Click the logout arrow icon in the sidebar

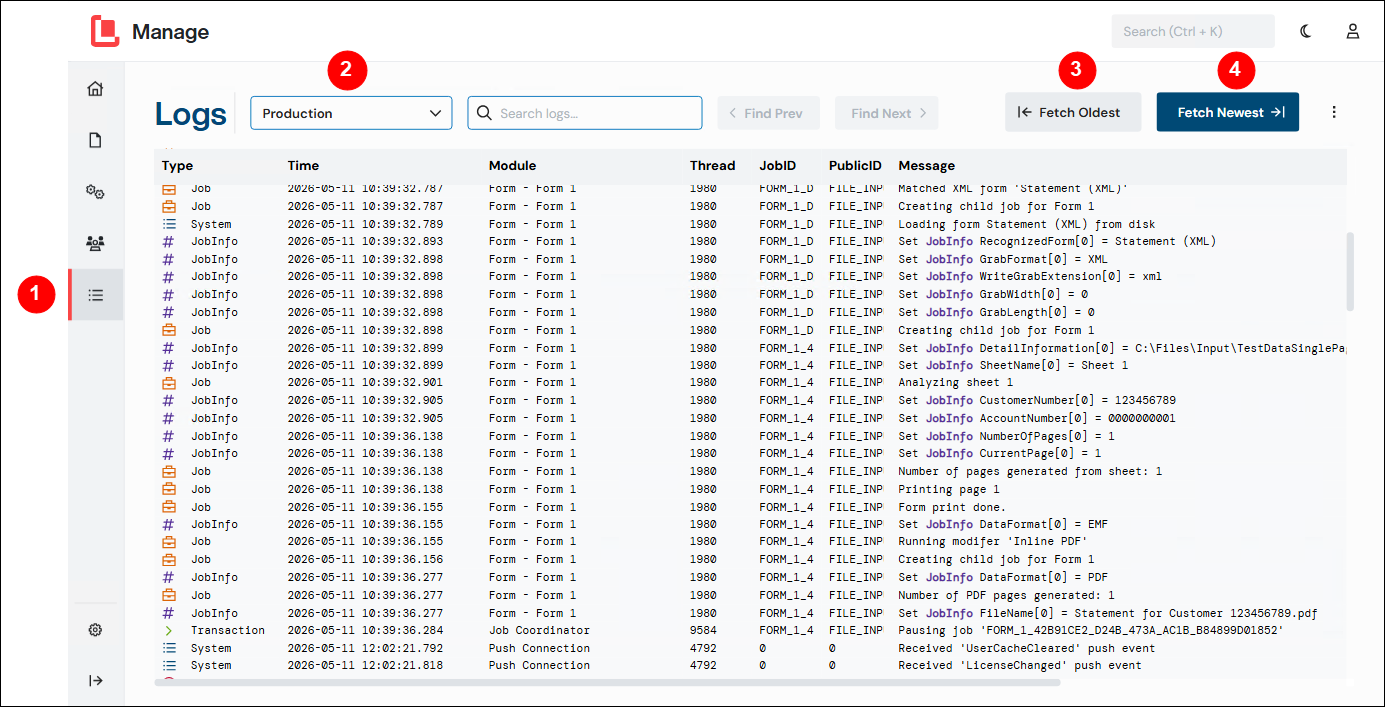click(x=95, y=681)
